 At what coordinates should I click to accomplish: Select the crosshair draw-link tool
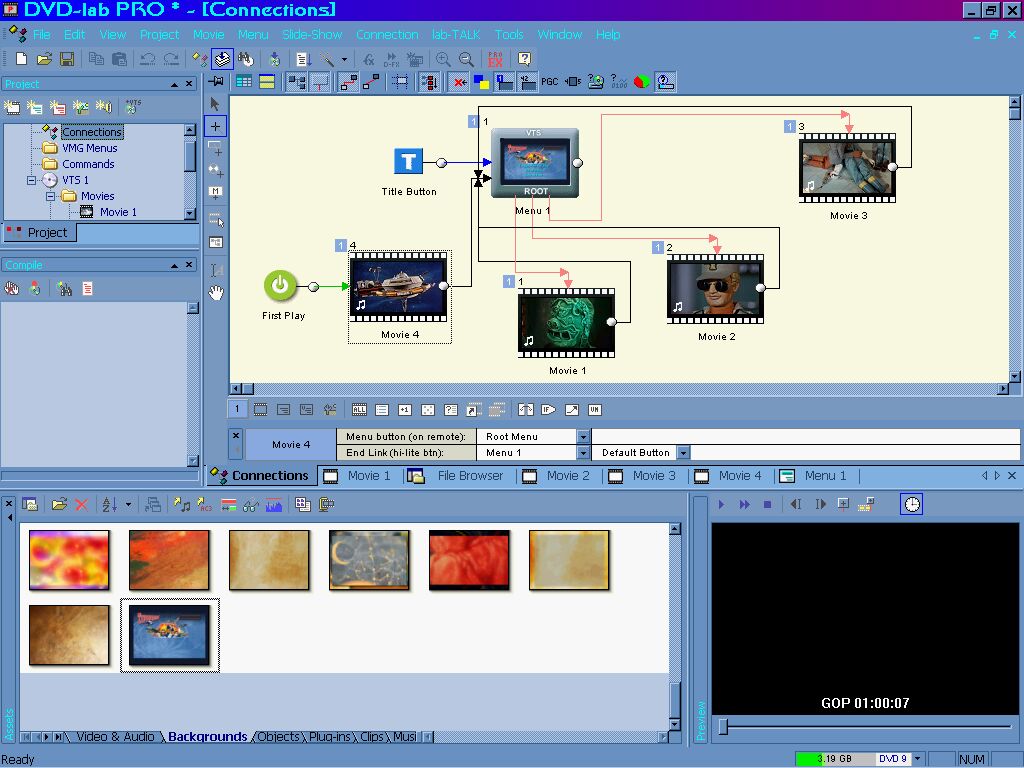coord(216,126)
